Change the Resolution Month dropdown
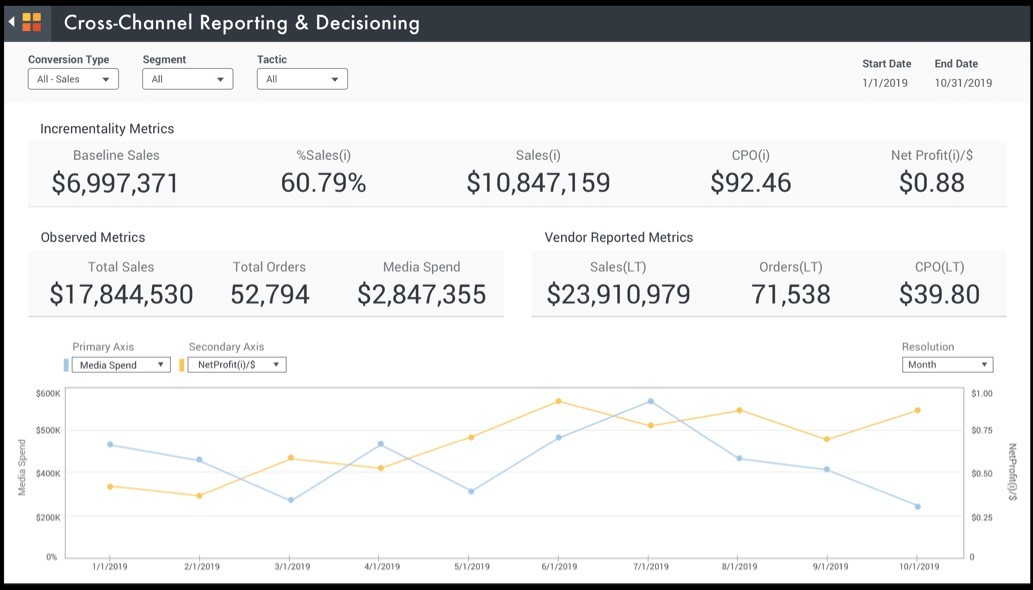The image size is (1033, 590). [947, 365]
